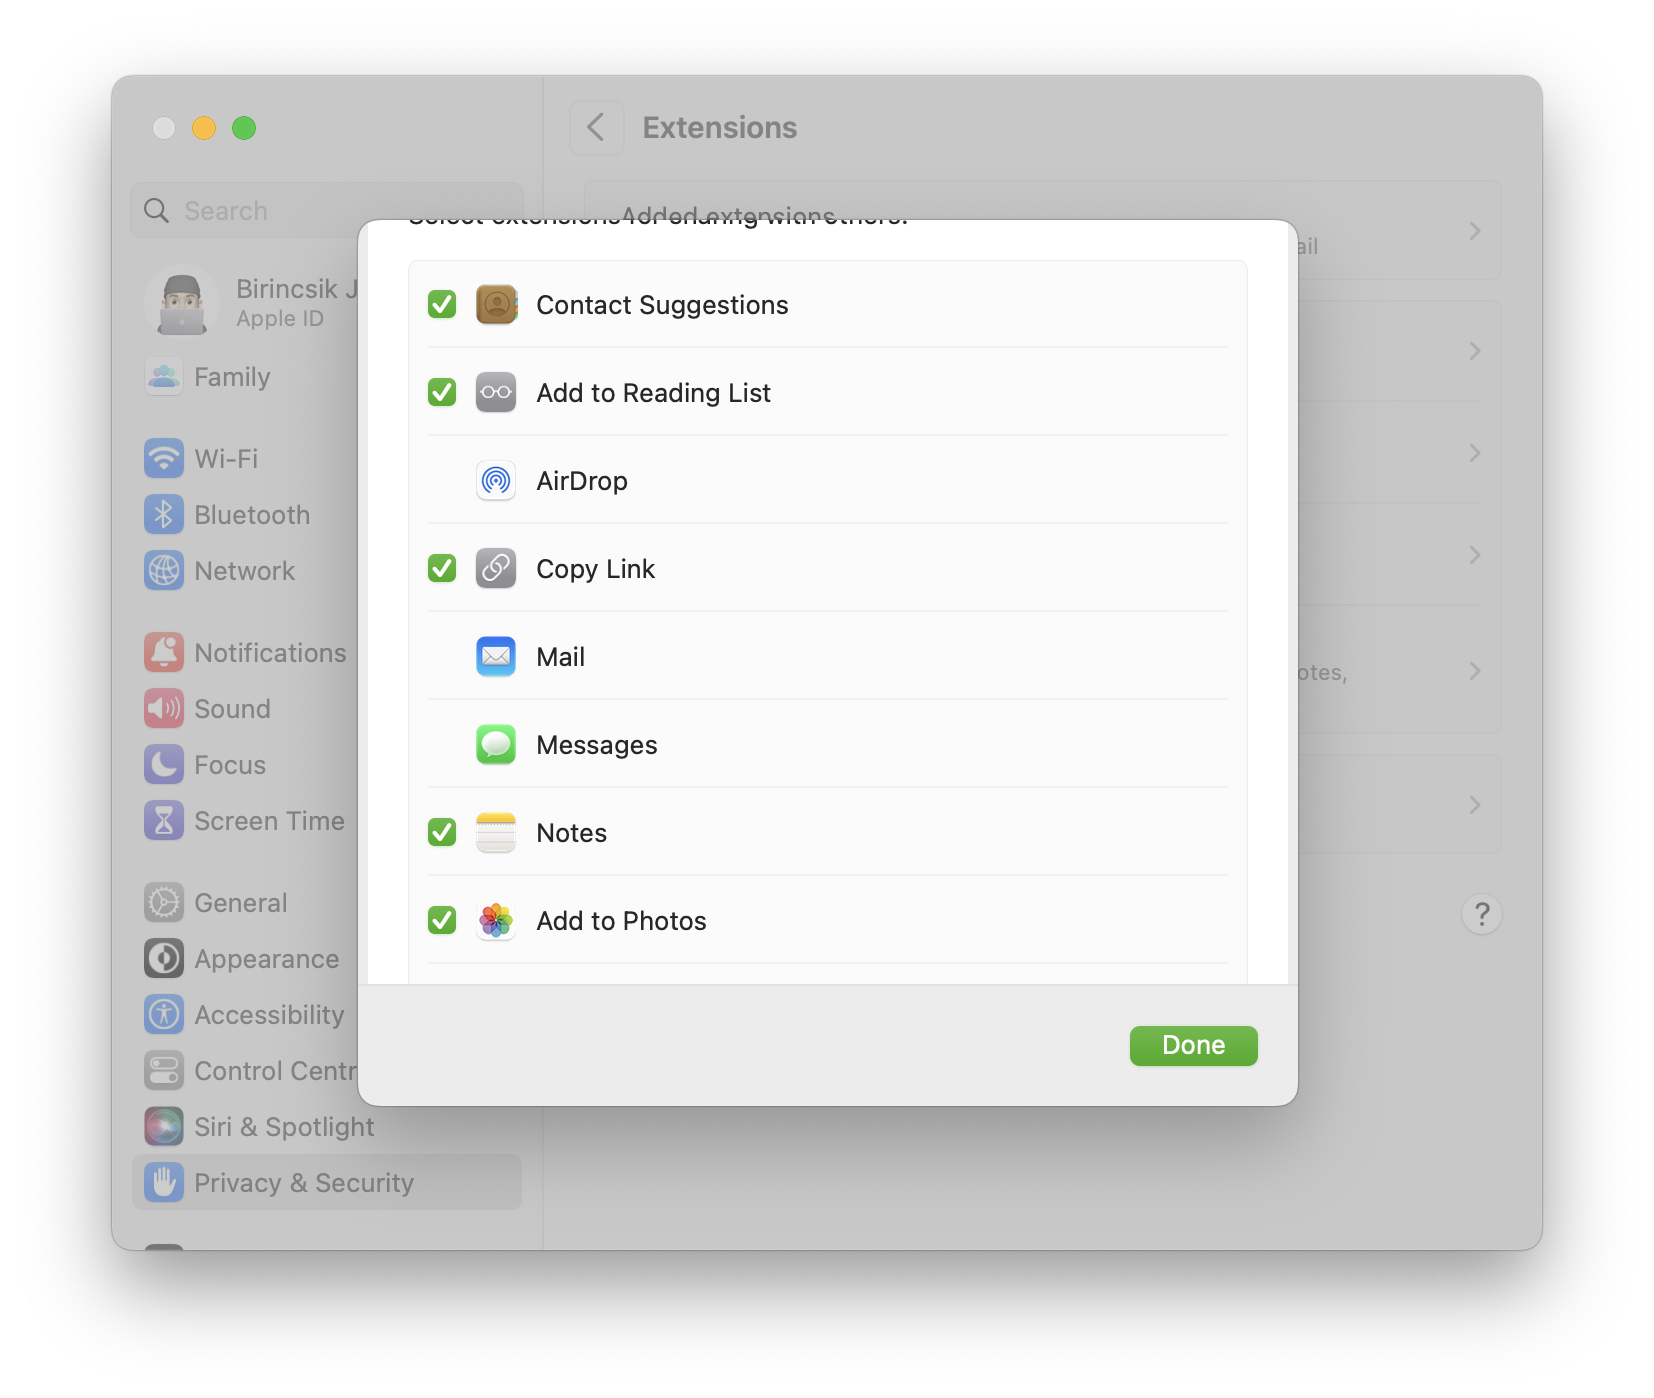Click the search magnifier icon
The width and height of the screenshot is (1654, 1398).
coord(157,211)
